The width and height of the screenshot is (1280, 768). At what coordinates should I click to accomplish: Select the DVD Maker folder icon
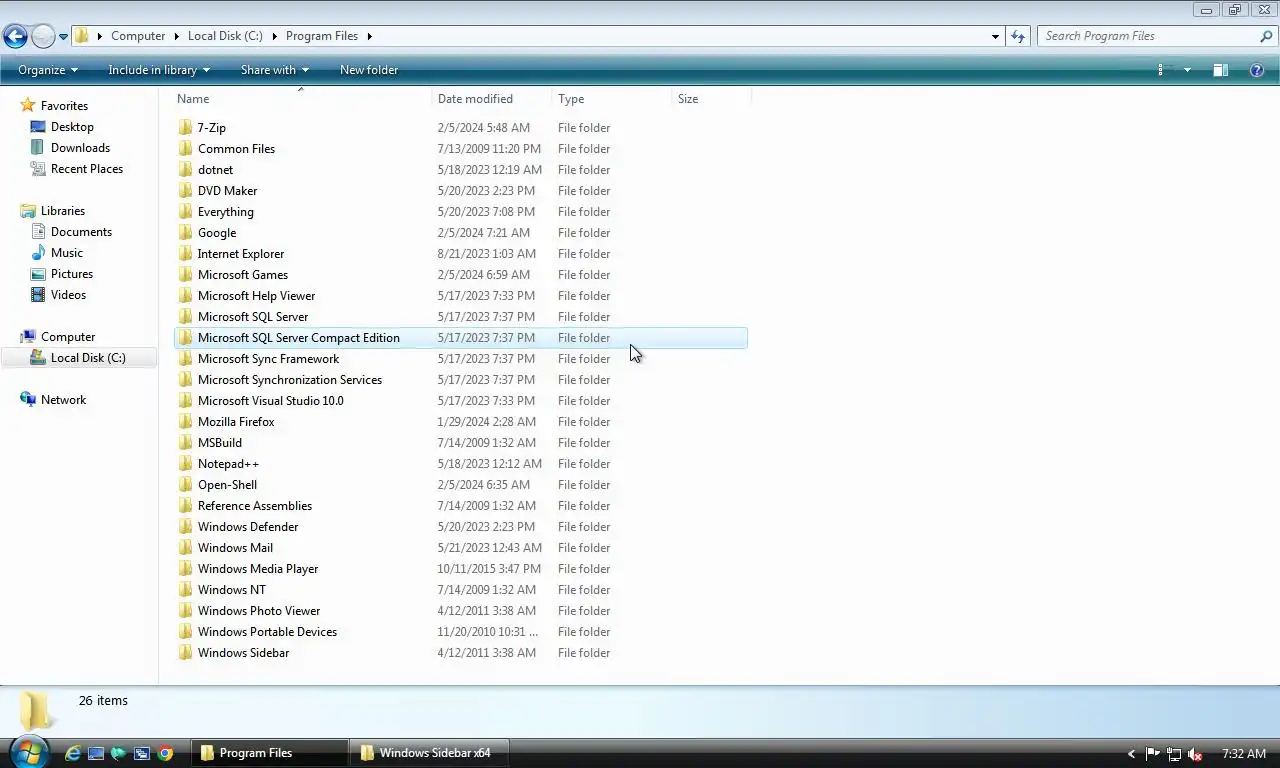[185, 191]
